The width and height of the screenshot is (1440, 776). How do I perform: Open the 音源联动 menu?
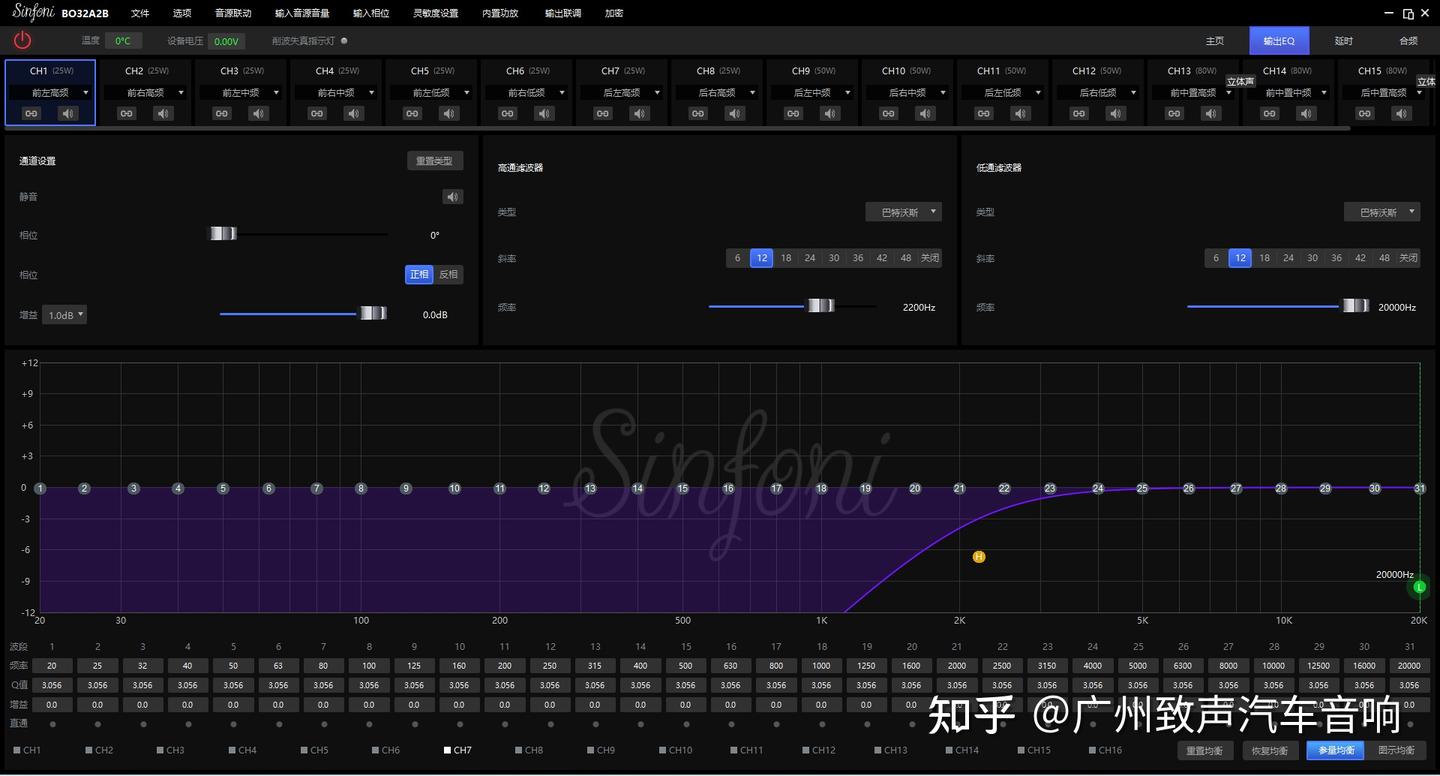click(233, 13)
